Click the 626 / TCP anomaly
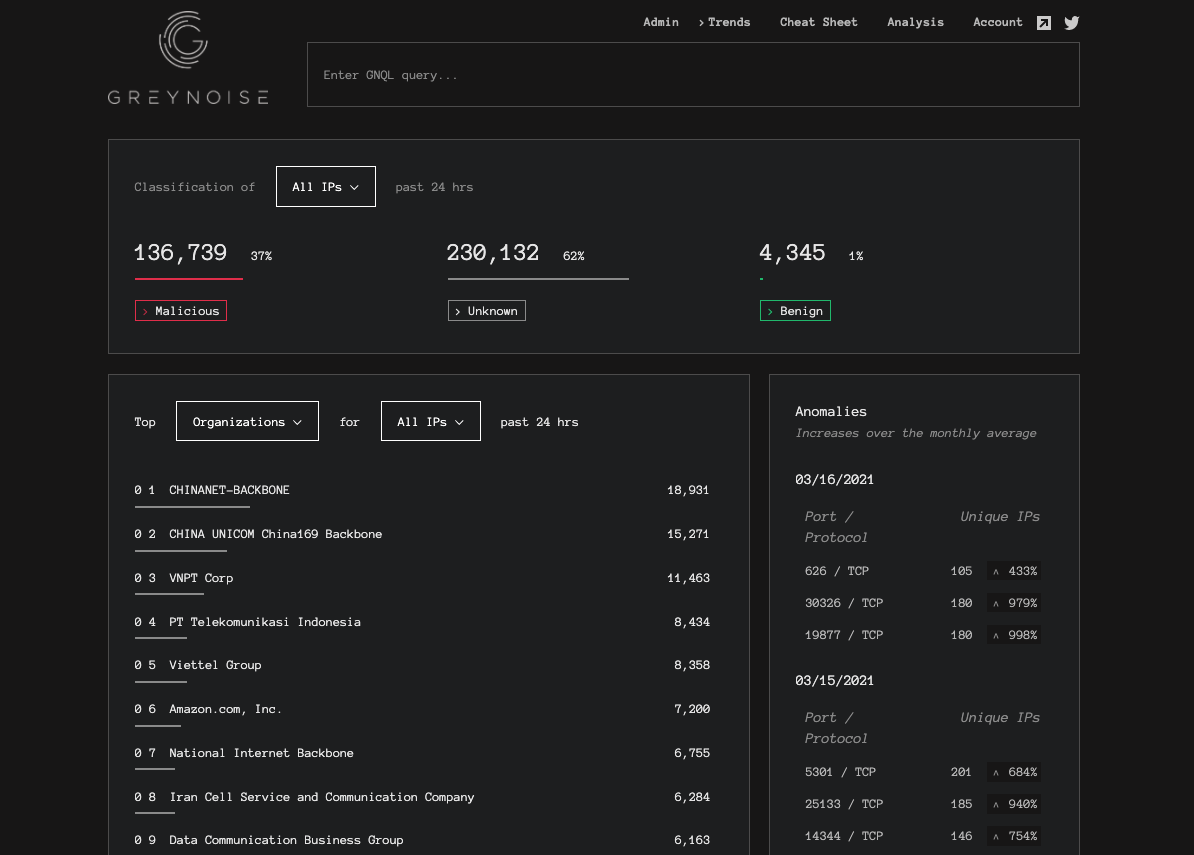Viewport: 1194px width, 855px height. (837, 571)
